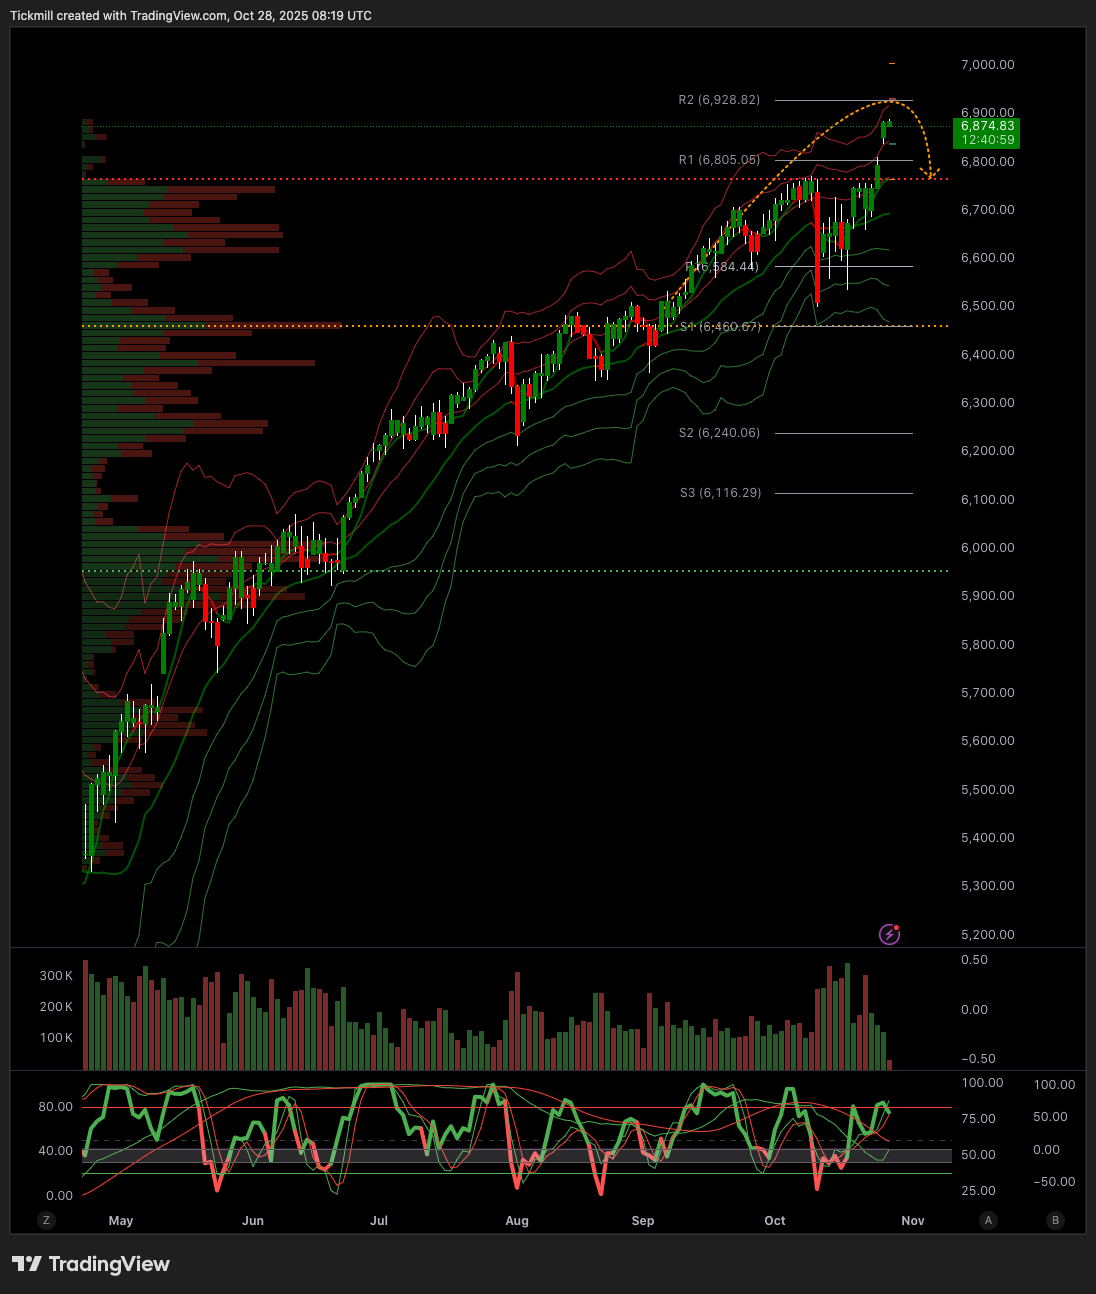Click the TradingView logo
This screenshot has width=1096, height=1294.
pos(91,1264)
